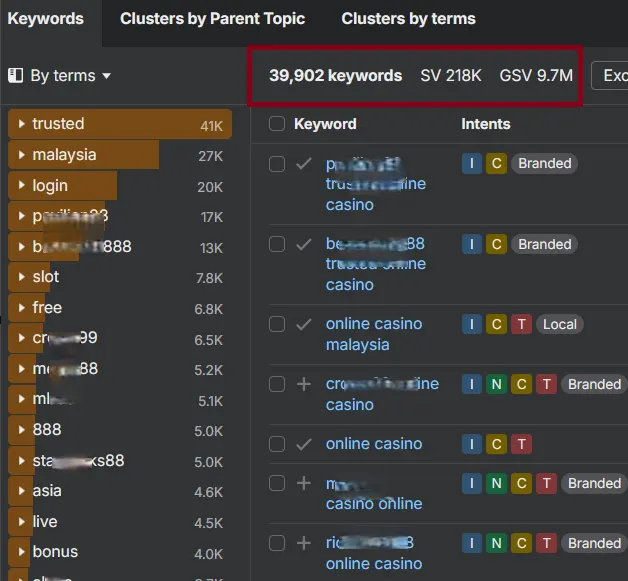
Task: Check the box for online casino malaysia
Action: click(x=277, y=324)
